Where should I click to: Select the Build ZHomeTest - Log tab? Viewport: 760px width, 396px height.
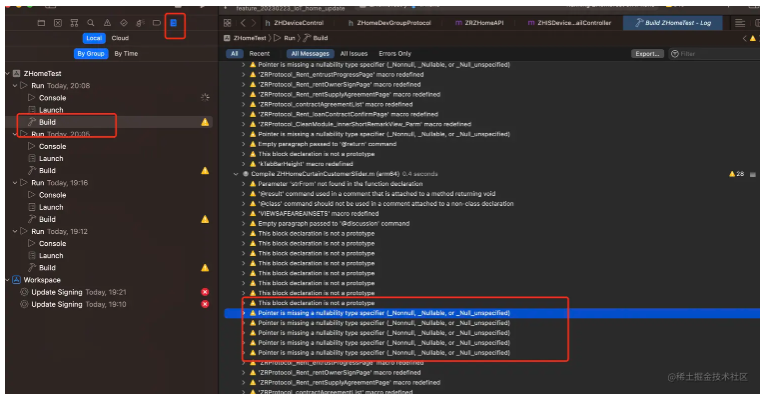[x=673, y=23]
